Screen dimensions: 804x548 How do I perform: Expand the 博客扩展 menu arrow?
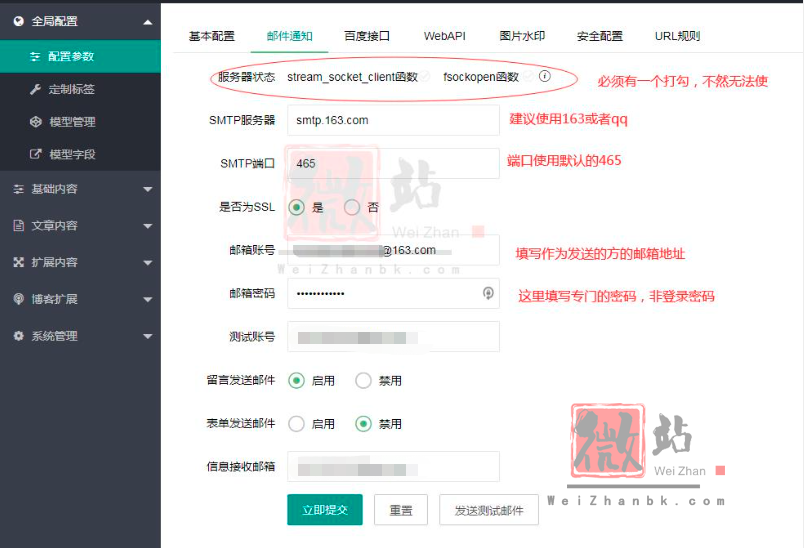tap(148, 299)
